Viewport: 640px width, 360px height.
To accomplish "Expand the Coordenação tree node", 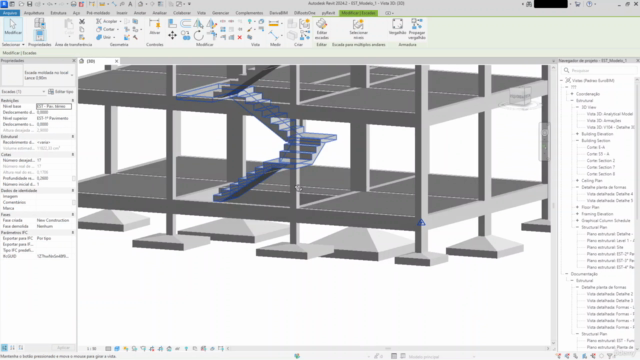I will point(572,94).
